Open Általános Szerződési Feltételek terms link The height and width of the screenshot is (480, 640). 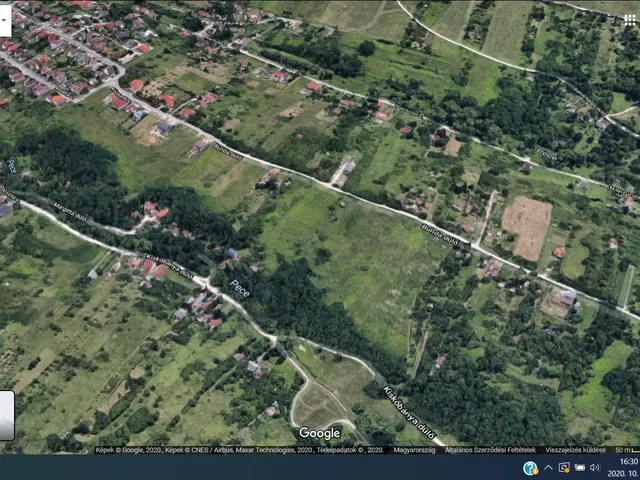490,450
